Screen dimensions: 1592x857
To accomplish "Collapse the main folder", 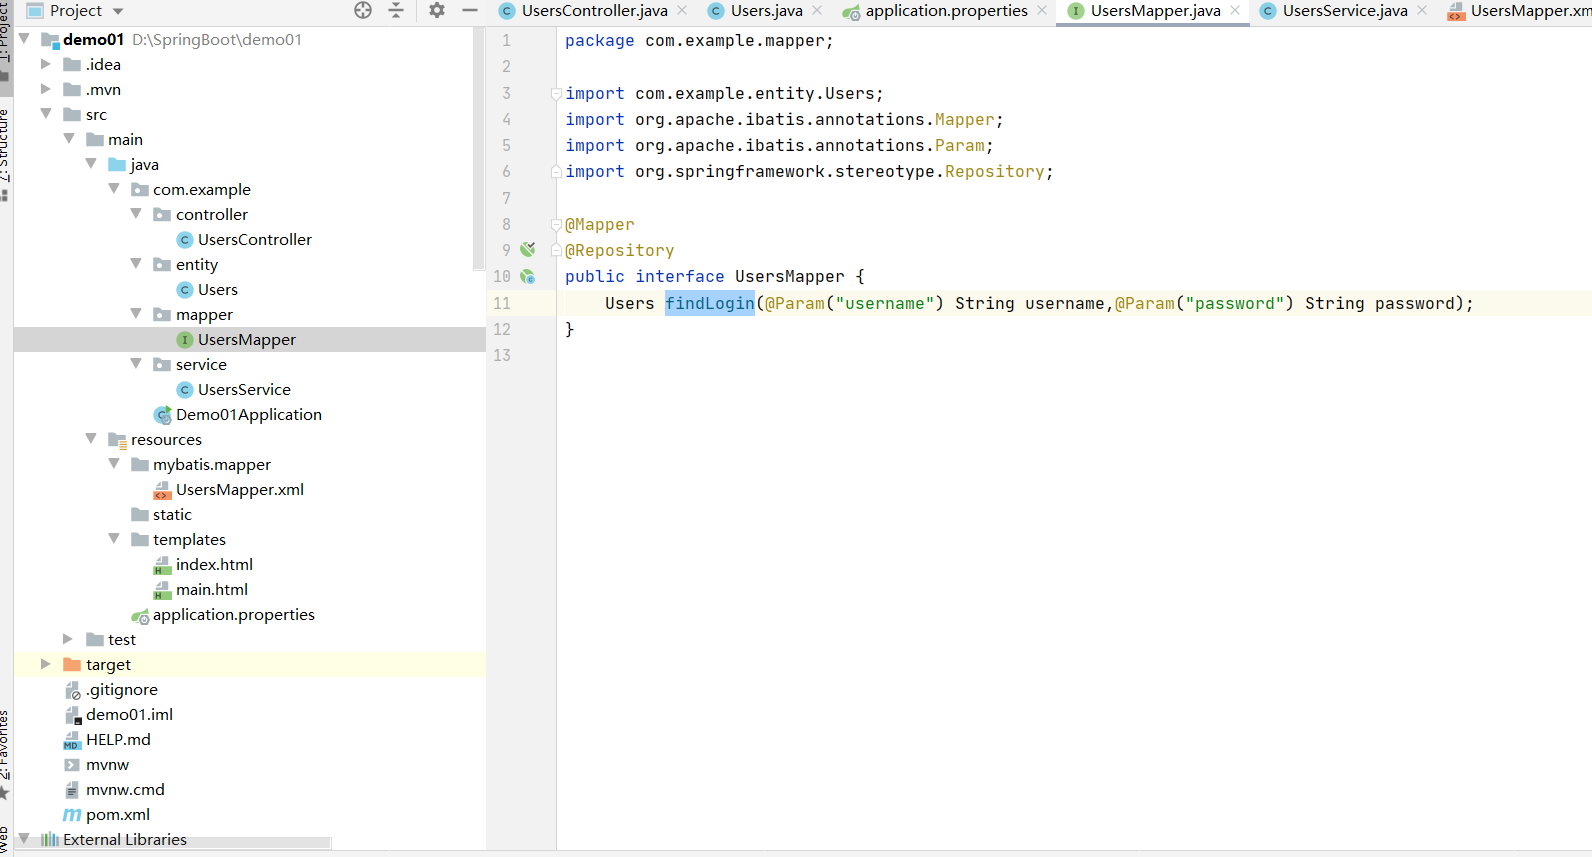I will [69, 139].
